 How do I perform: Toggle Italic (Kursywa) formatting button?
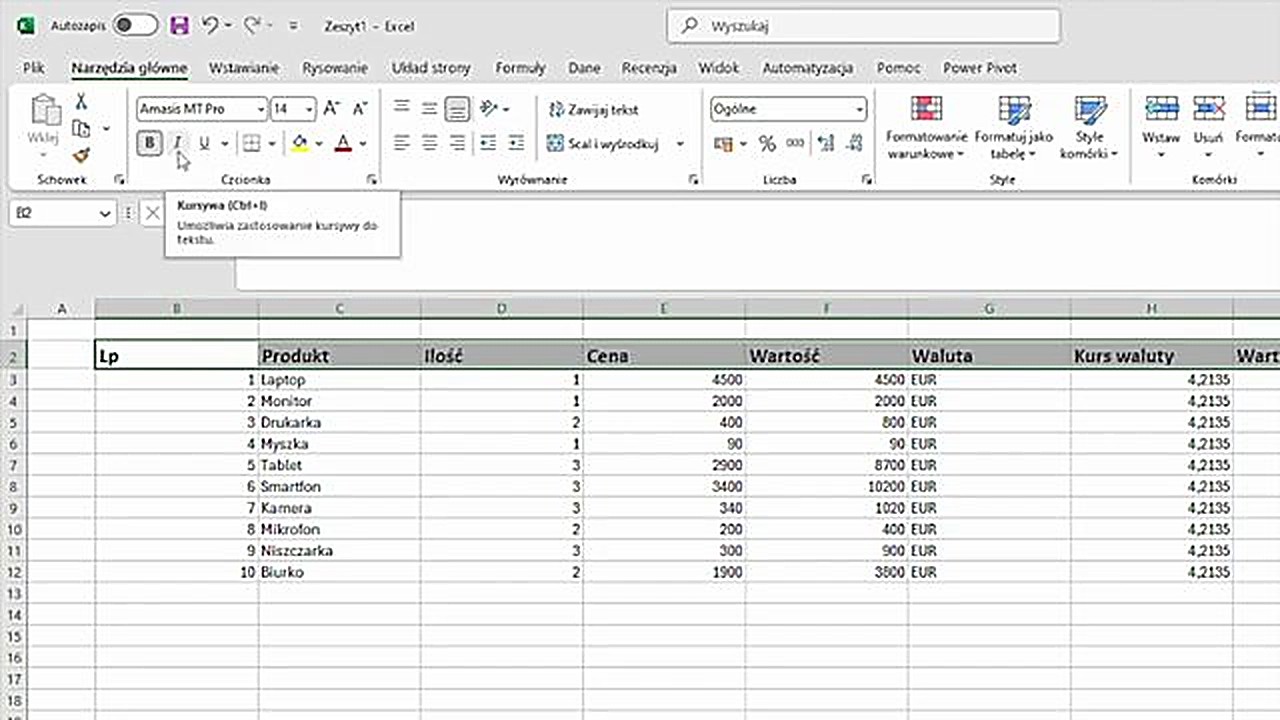coord(177,144)
